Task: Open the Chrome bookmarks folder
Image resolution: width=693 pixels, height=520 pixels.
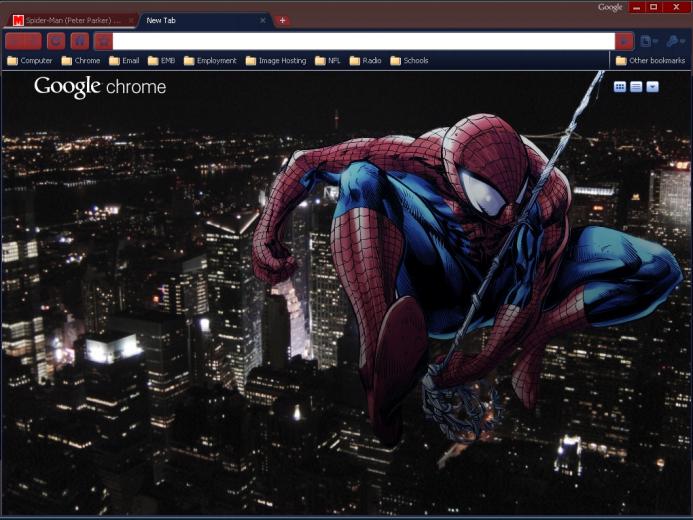Action: point(81,61)
